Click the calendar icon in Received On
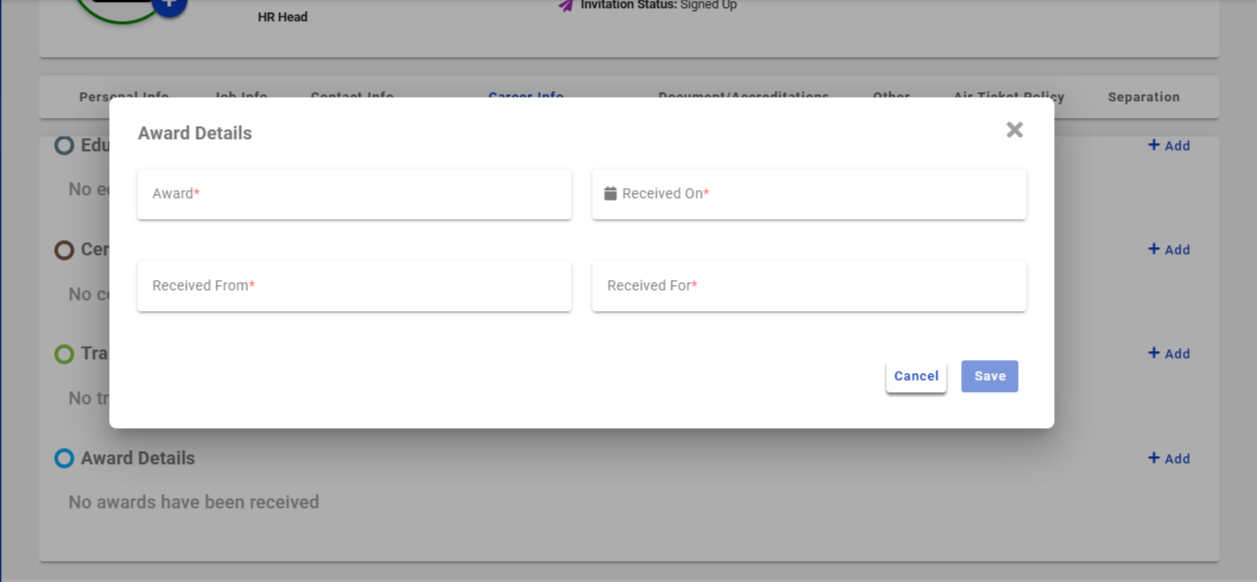This screenshot has width=1257, height=582. [x=610, y=194]
